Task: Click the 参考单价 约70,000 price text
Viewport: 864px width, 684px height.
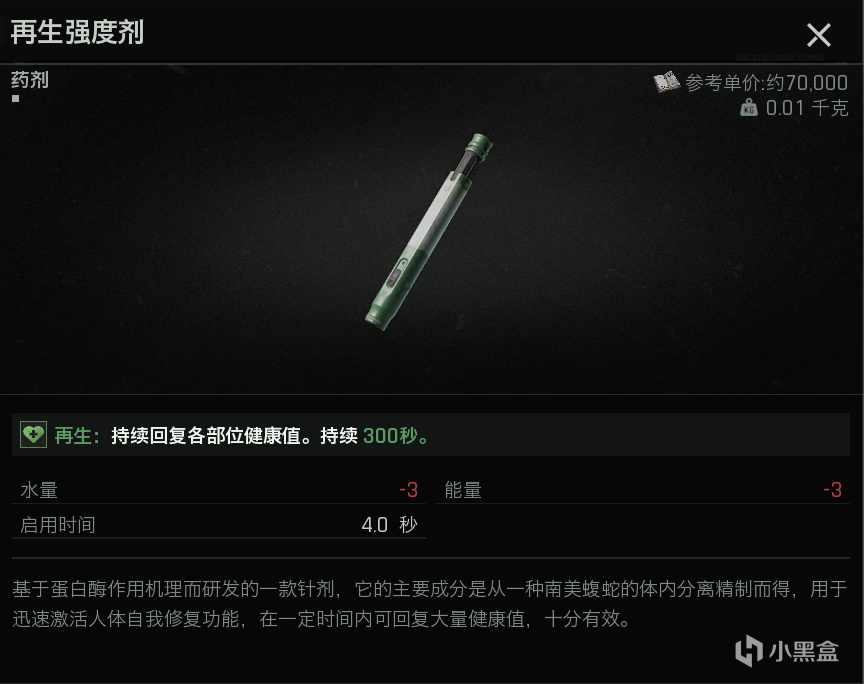Action: tap(766, 83)
